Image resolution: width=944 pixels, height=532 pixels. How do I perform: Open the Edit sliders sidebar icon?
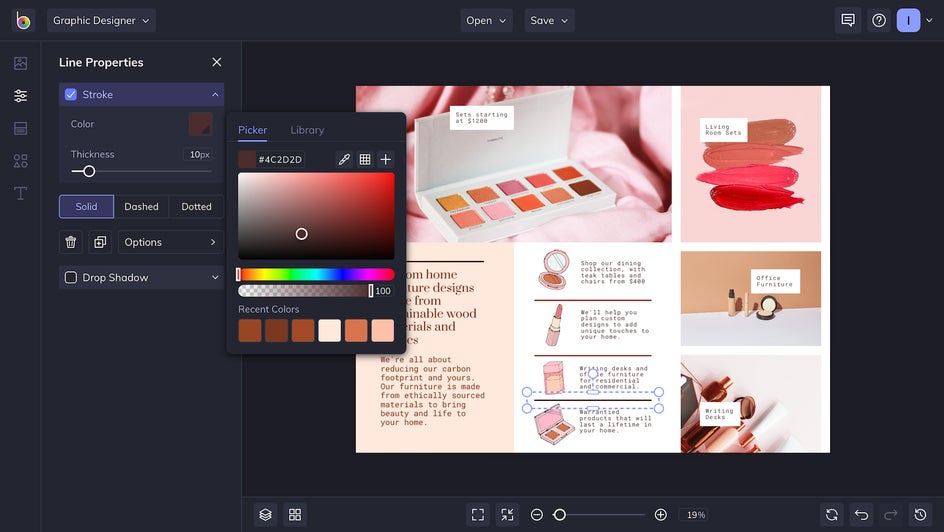click(x=20, y=96)
